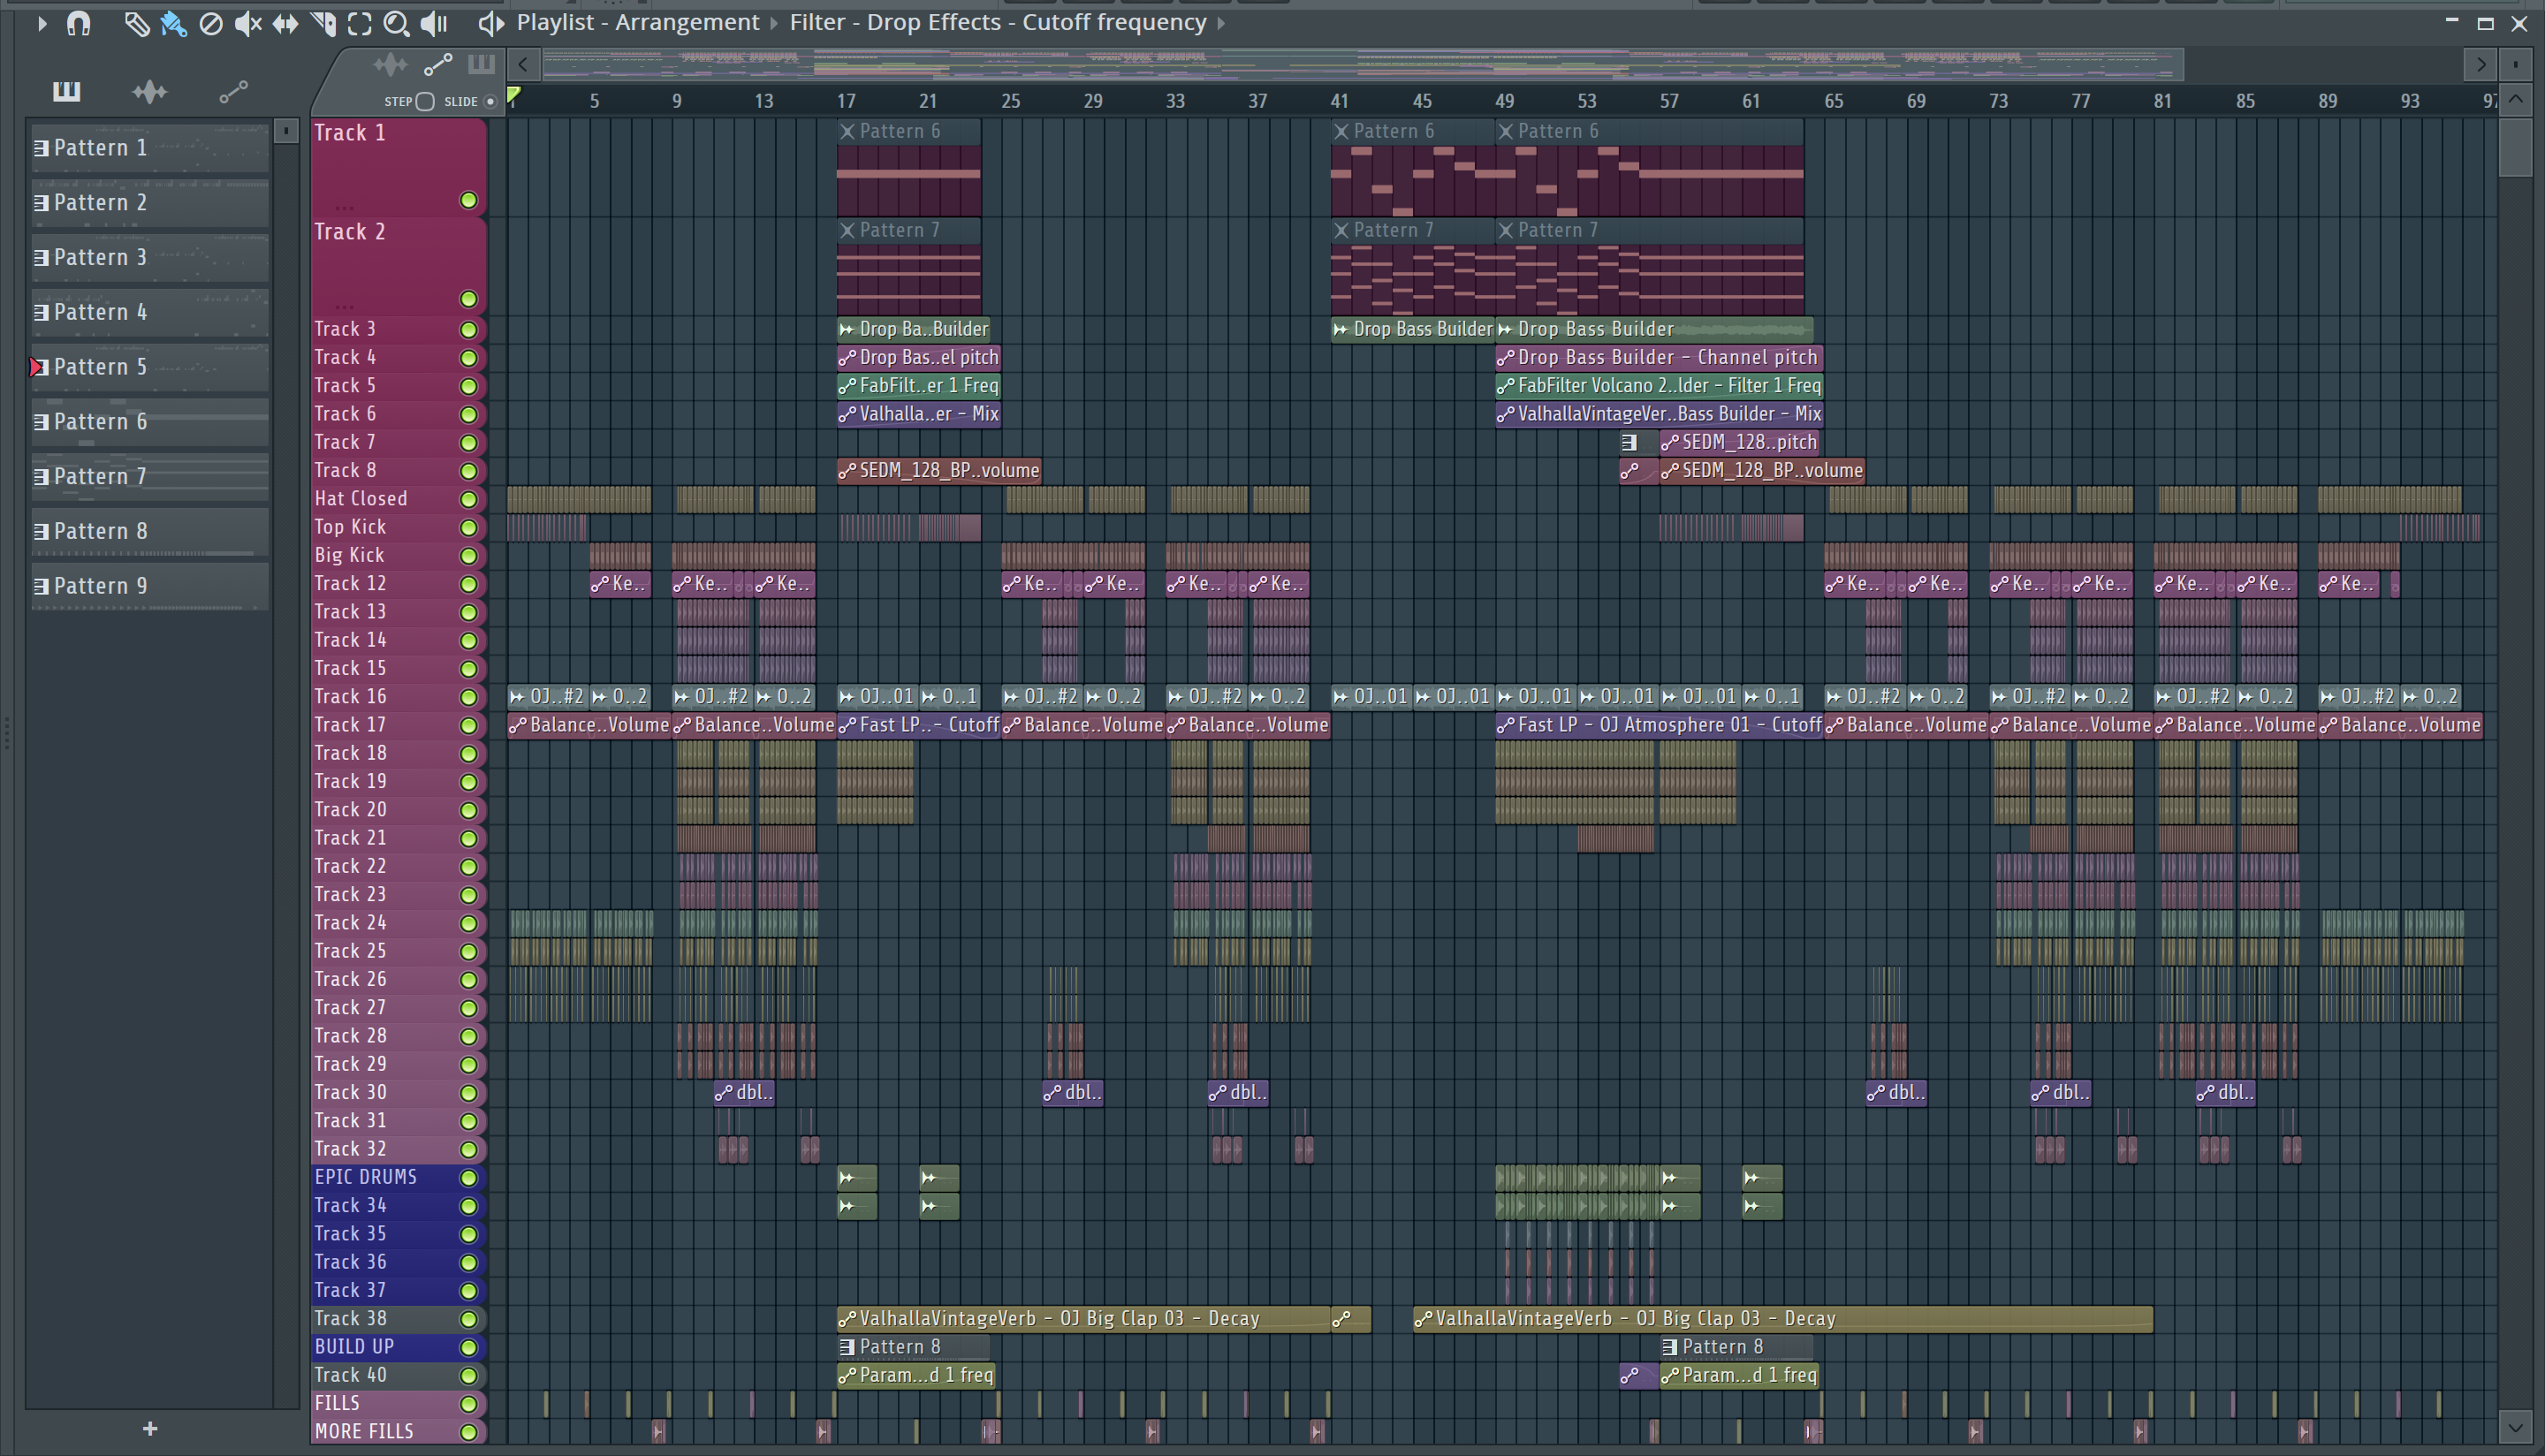
Task: Mute the Hat Closed track
Action: [x=468, y=499]
